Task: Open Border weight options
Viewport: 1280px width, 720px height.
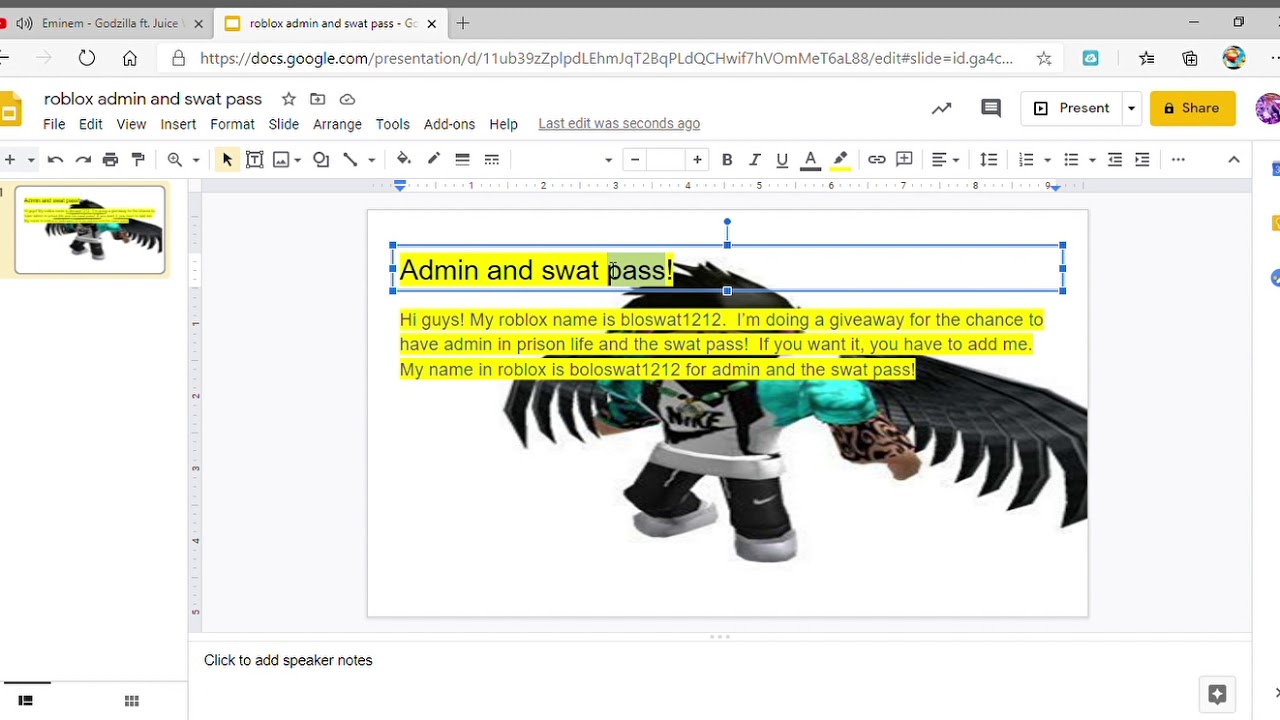Action: click(462, 159)
